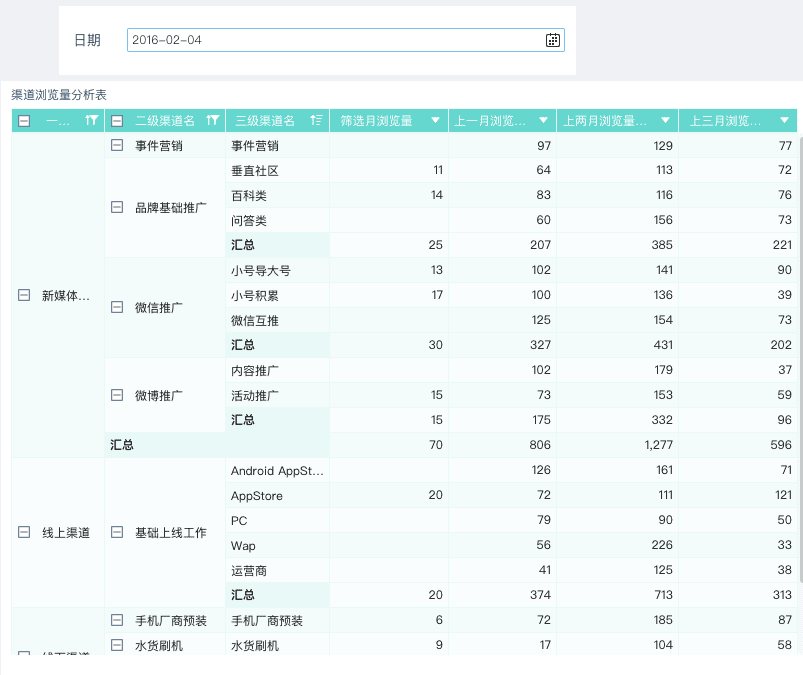
Task: Click value 226 in Wap row
Action: [x=662, y=545]
